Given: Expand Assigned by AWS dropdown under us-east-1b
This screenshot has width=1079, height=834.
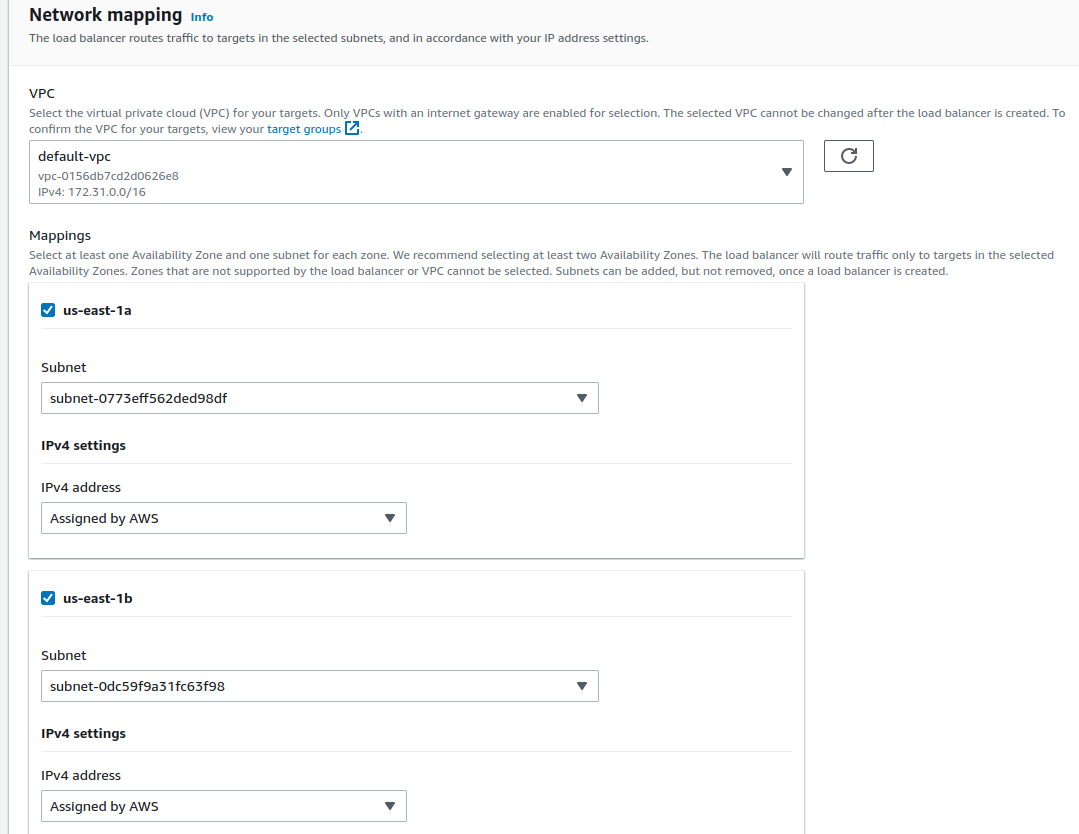Looking at the screenshot, I should point(224,806).
